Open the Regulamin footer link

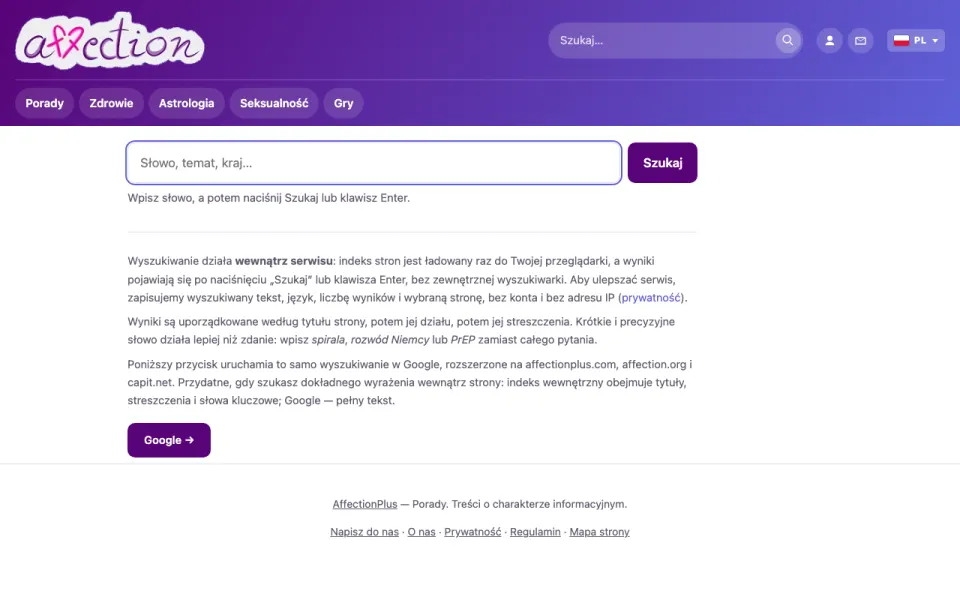(x=535, y=532)
